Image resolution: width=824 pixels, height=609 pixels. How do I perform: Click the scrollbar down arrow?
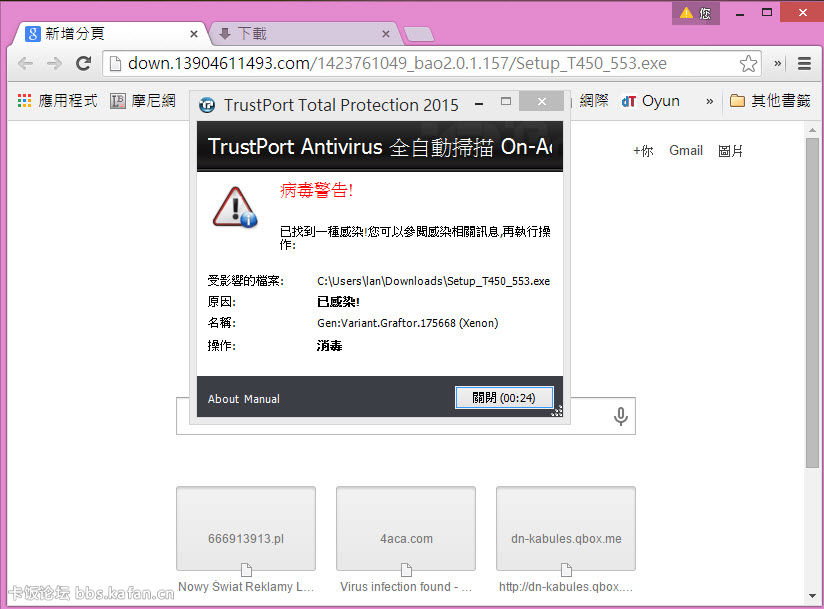tap(812, 596)
